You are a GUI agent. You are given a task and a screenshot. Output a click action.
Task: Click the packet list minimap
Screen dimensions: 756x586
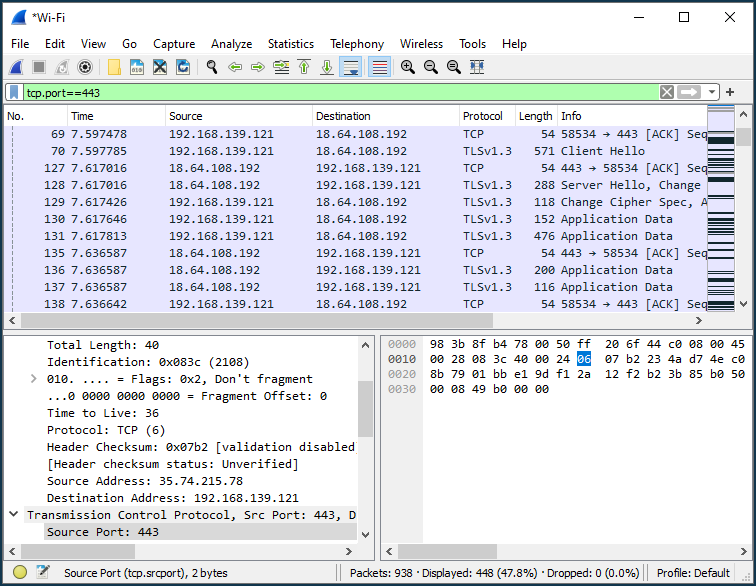(x=721, y=209)
